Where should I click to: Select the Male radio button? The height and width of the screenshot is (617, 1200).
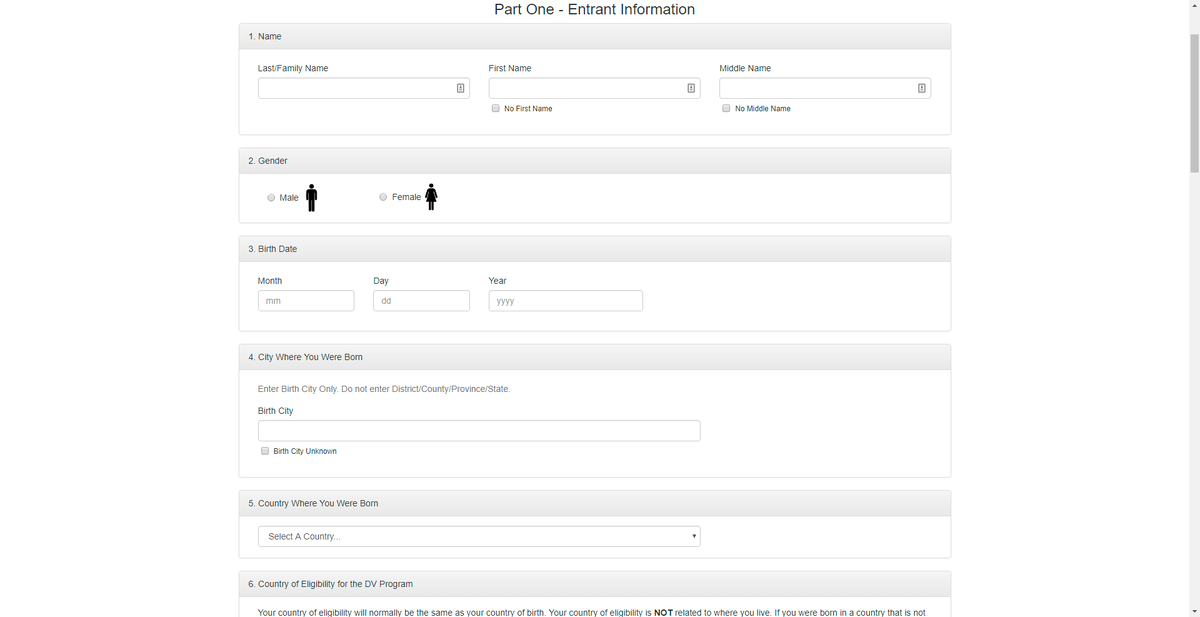(x=271, y=198)
